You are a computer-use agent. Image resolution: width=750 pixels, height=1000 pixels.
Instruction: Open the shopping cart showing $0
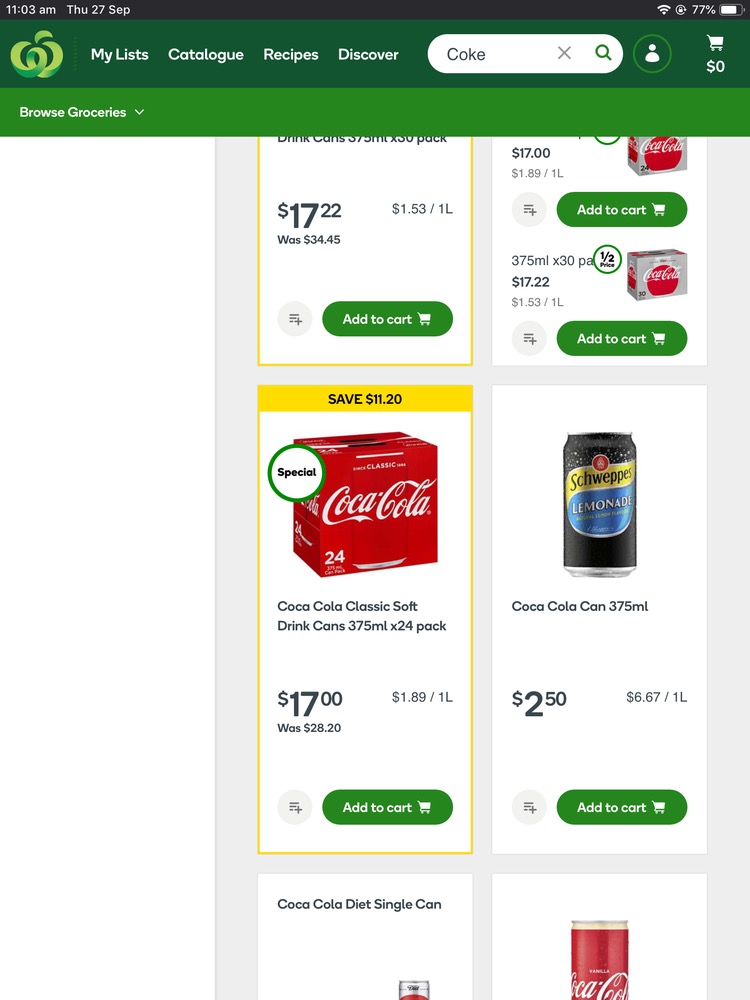pos(715,54)
